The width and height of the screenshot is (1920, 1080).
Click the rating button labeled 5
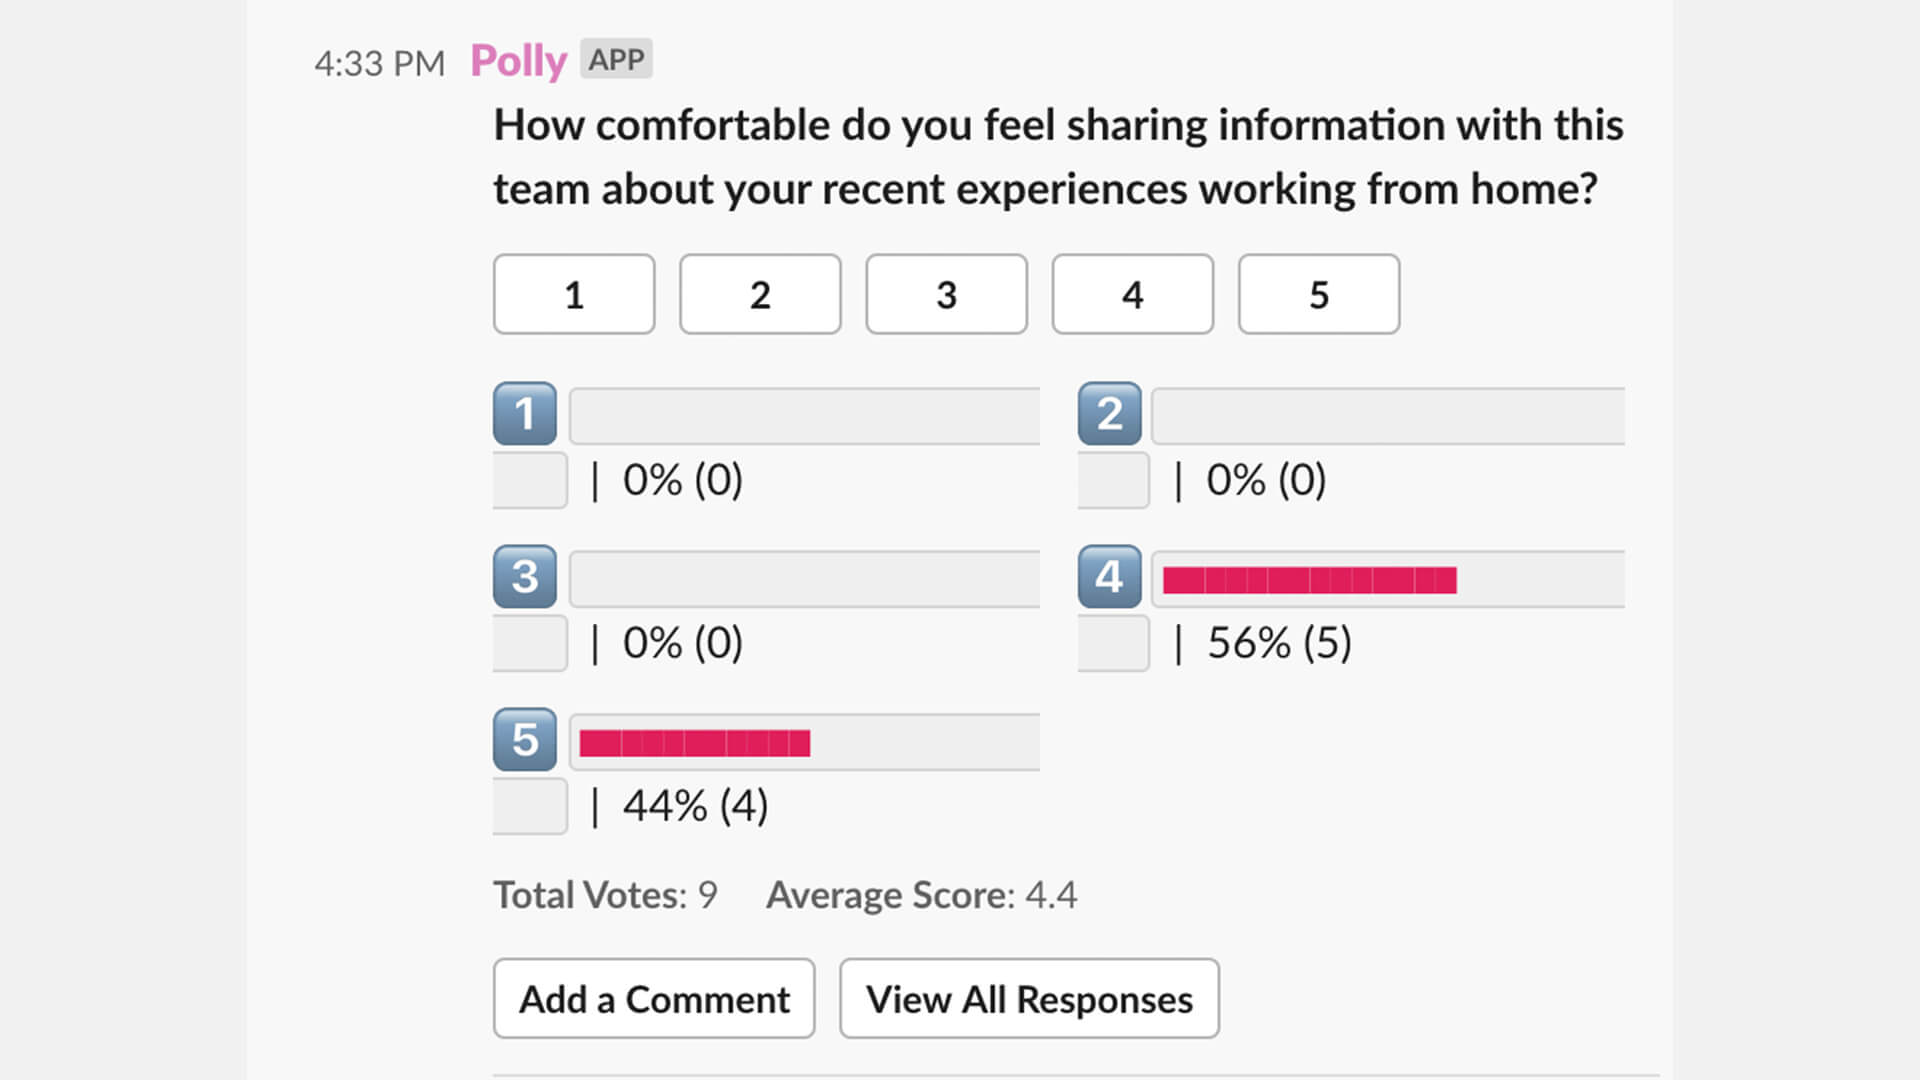click(x=1317, y=293)
